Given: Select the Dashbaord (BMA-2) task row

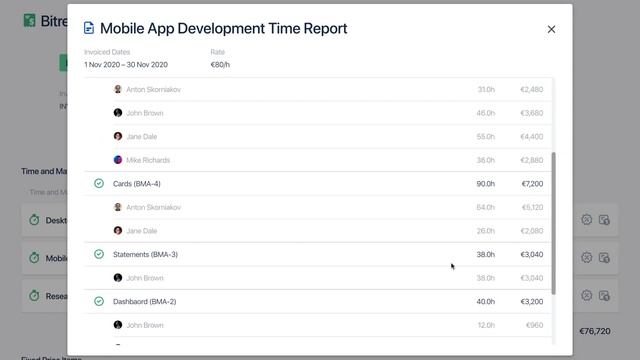Looking at the screenshot, I should (x=318, y=302).
